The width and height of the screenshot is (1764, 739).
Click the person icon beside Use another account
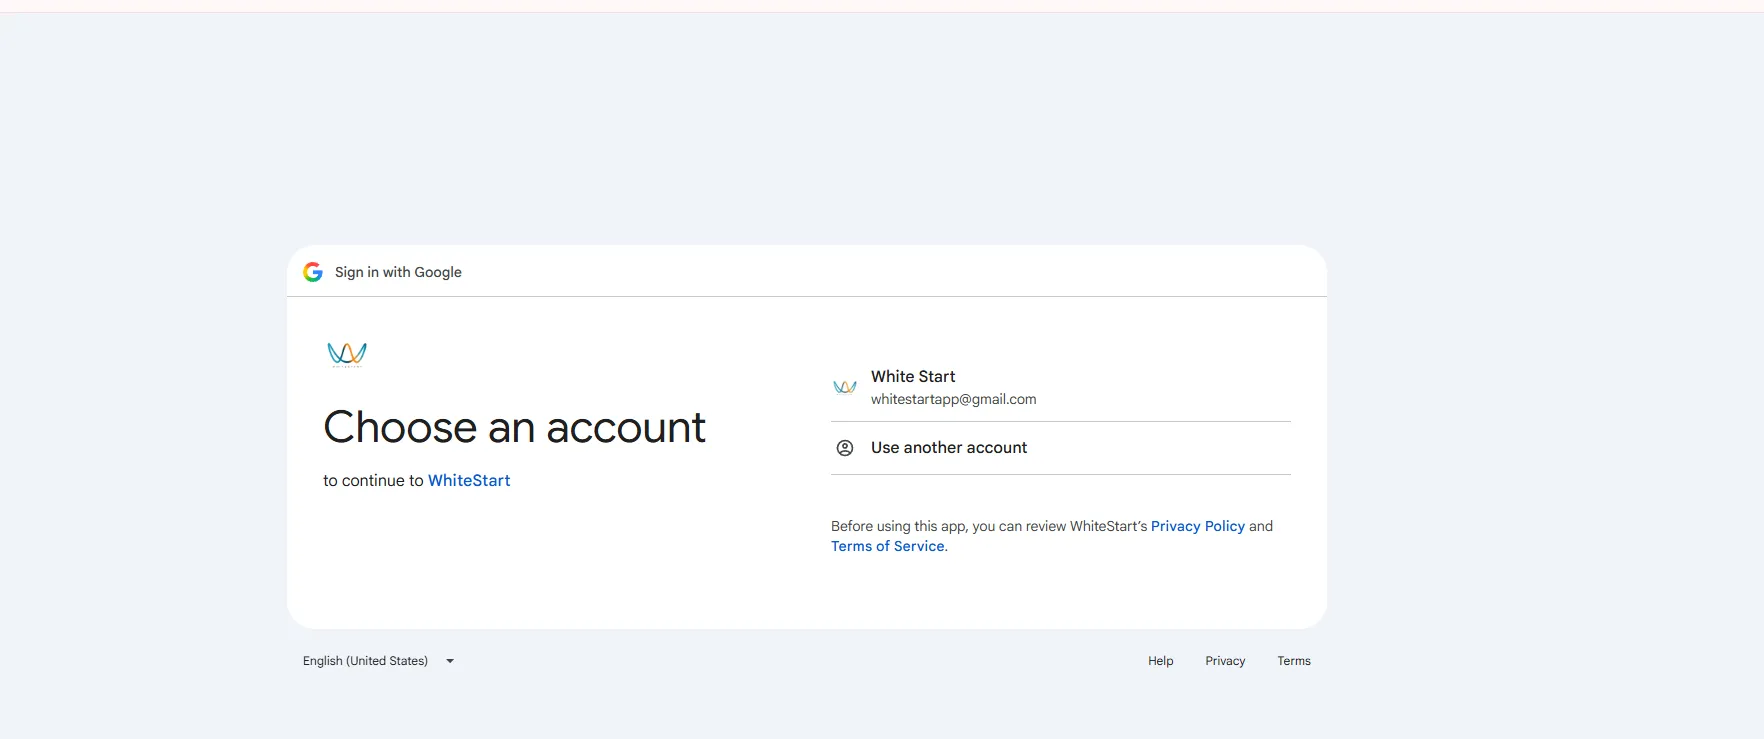(845, 448)
